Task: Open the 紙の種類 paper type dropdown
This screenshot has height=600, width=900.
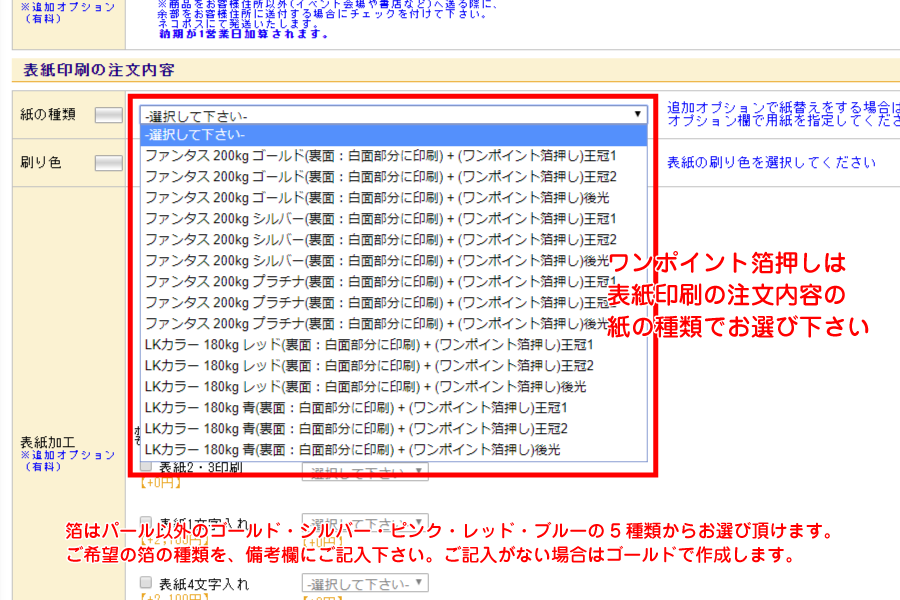Action: [394, 115]
